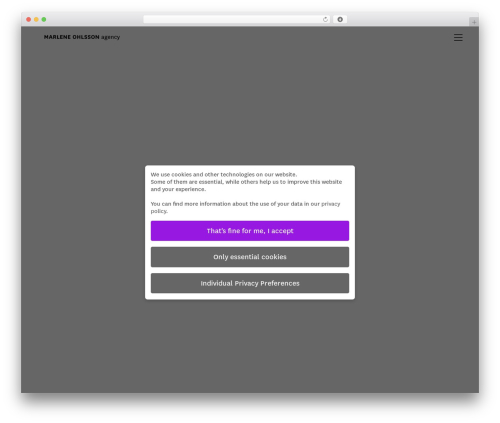Viewport: 500px width, 423px height.
Task: Choose 'Only essential cookies' button
Action: coord(250,257)
